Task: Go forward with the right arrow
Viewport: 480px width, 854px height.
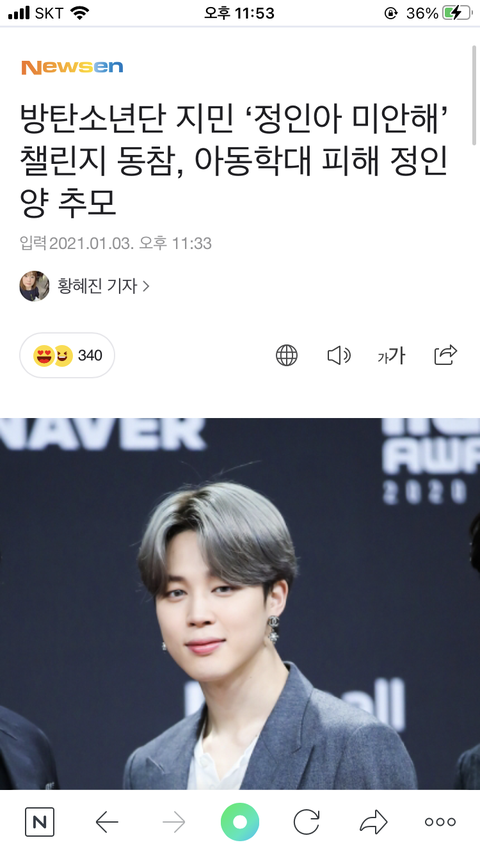Action: 174,822
